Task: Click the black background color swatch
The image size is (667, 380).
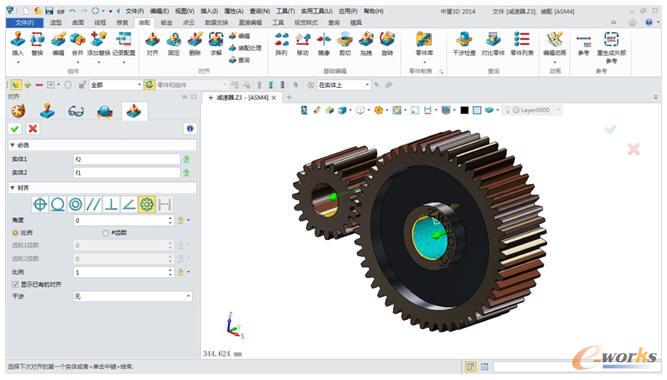Action: click(x=465, y=111)
